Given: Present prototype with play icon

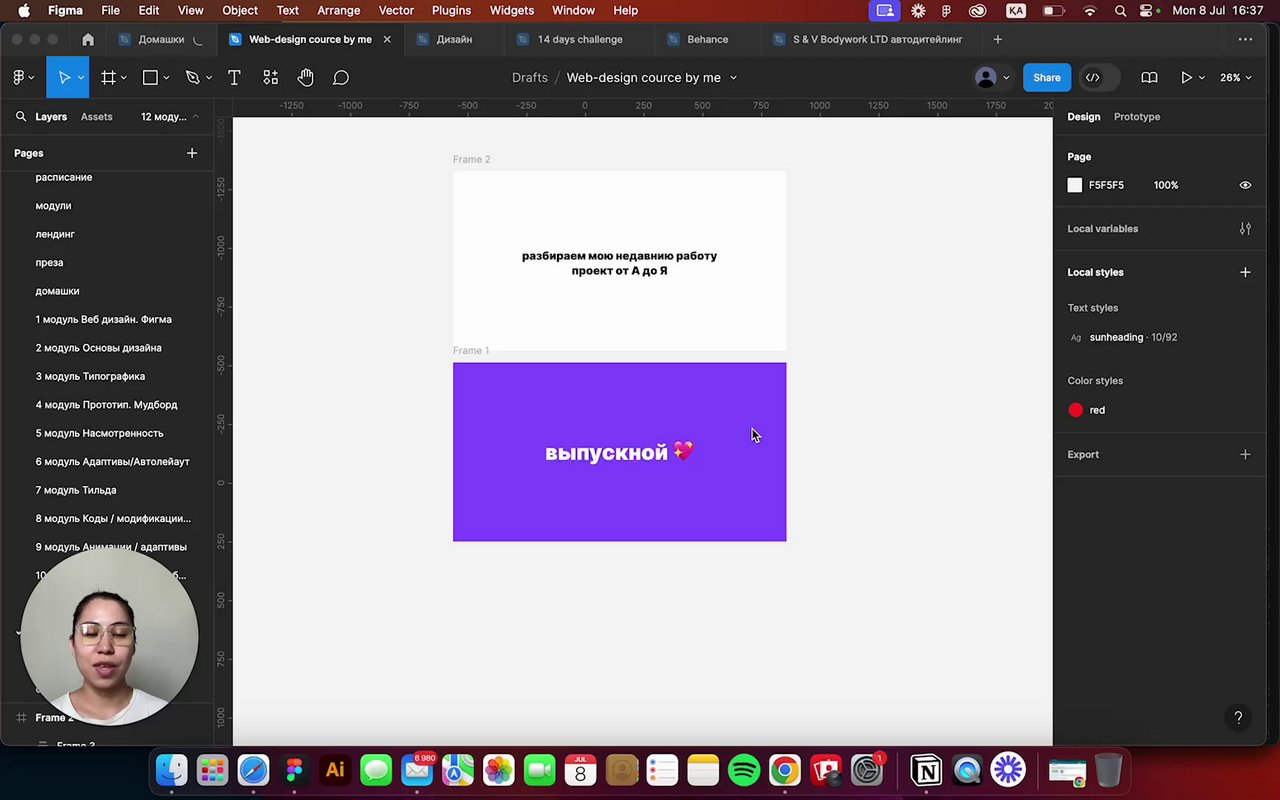Looking at the screenshot, I should (1186, 77).
